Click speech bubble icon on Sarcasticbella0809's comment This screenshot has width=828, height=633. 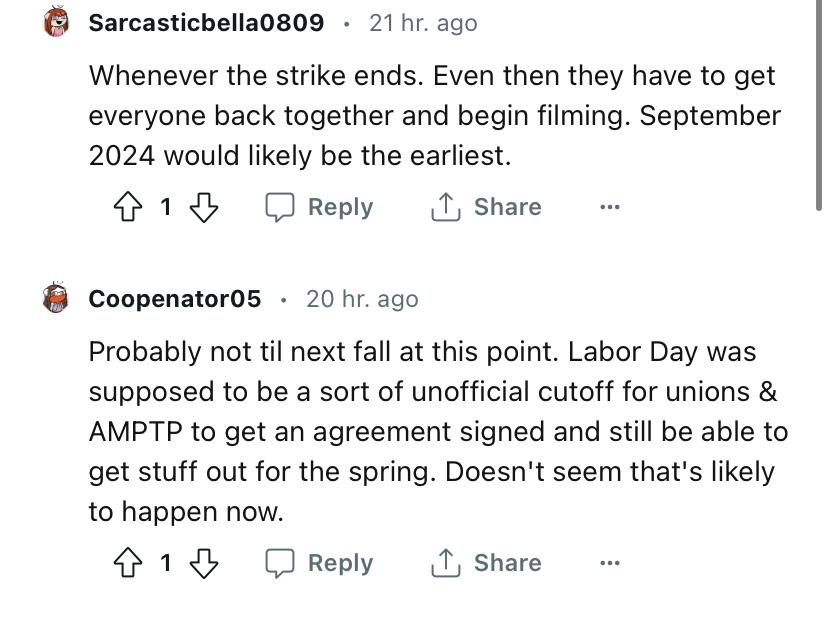[x=279, y=207]
